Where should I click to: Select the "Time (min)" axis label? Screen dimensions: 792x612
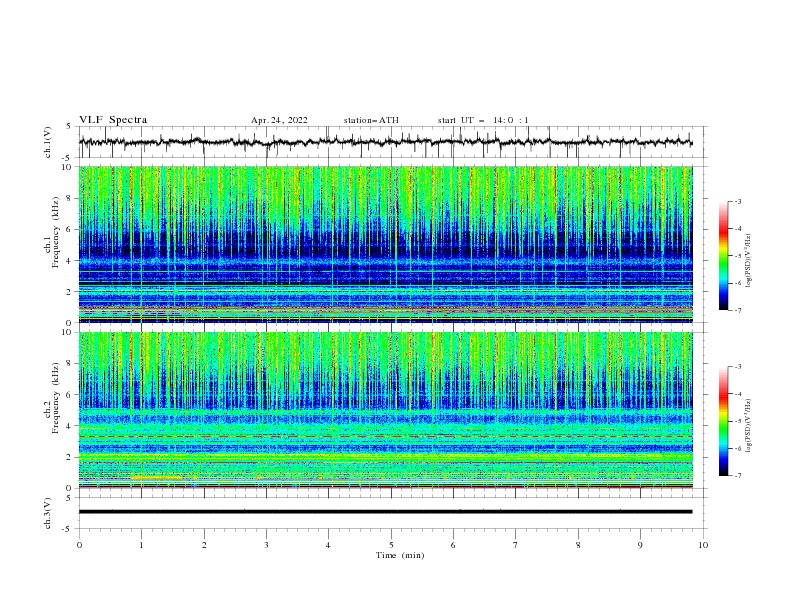[400, 555]
